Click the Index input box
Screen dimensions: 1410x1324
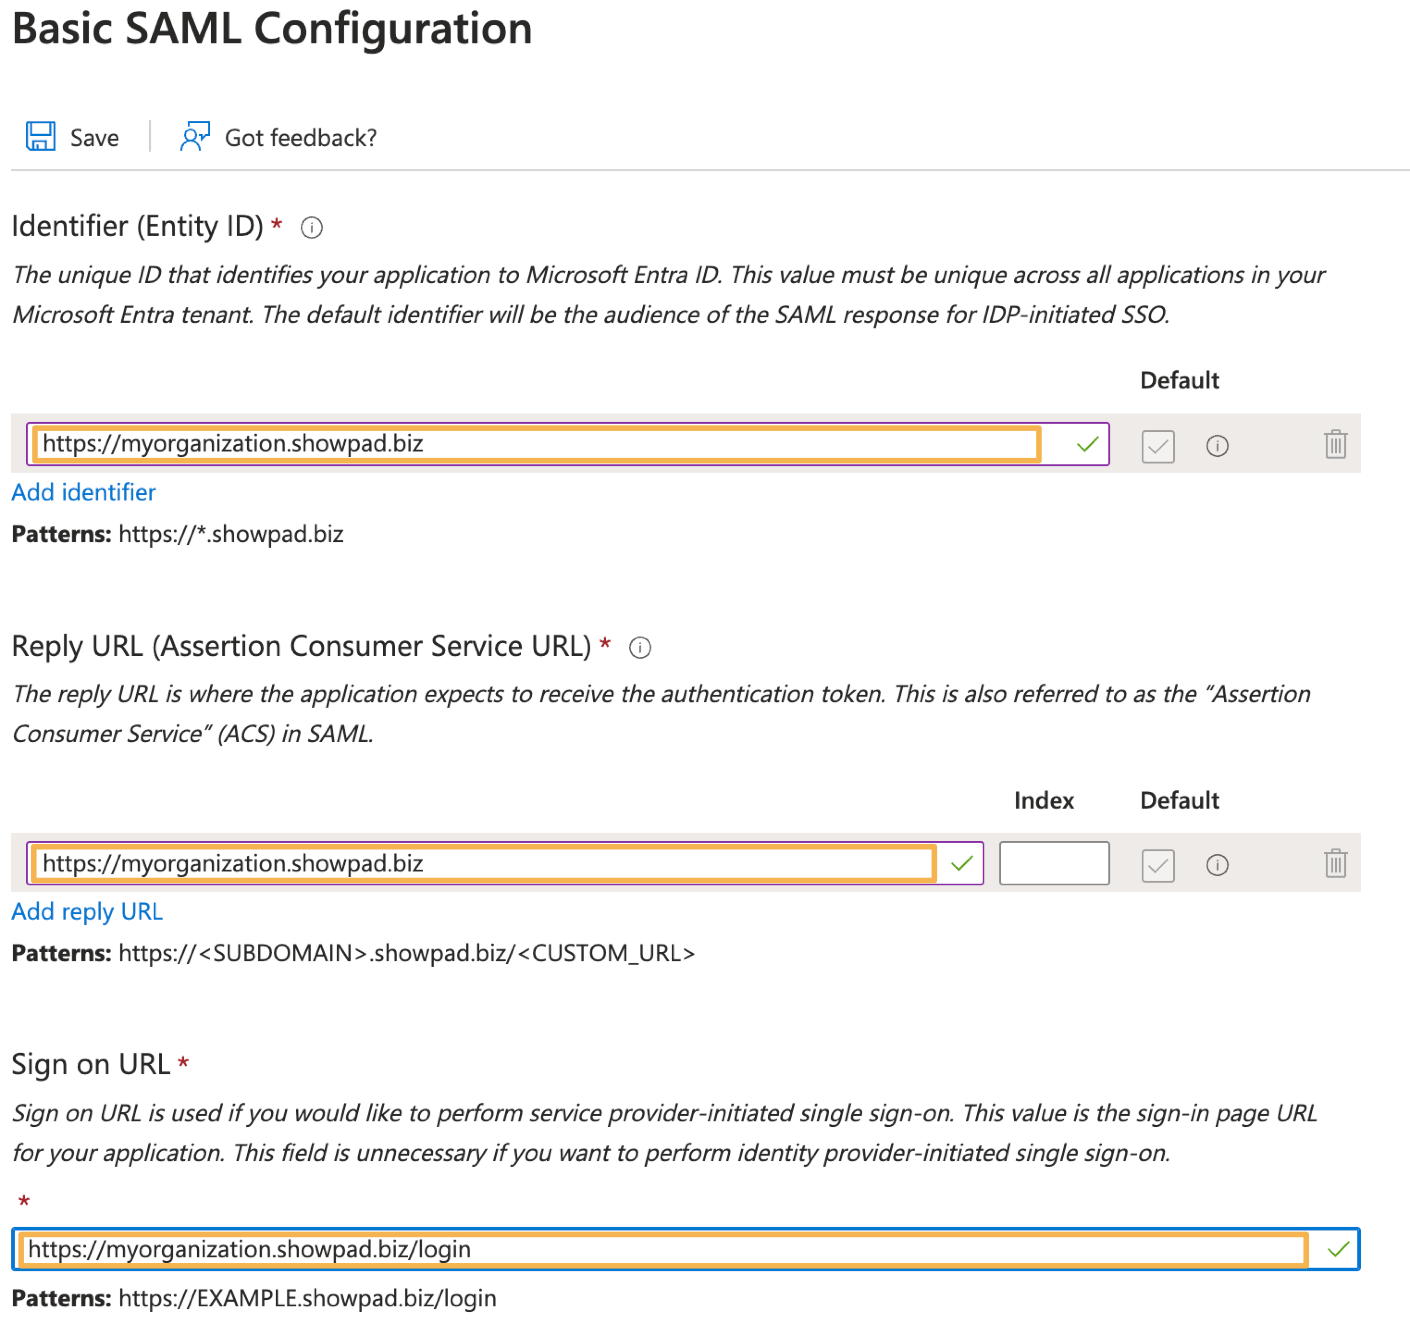click(1054, 863)
